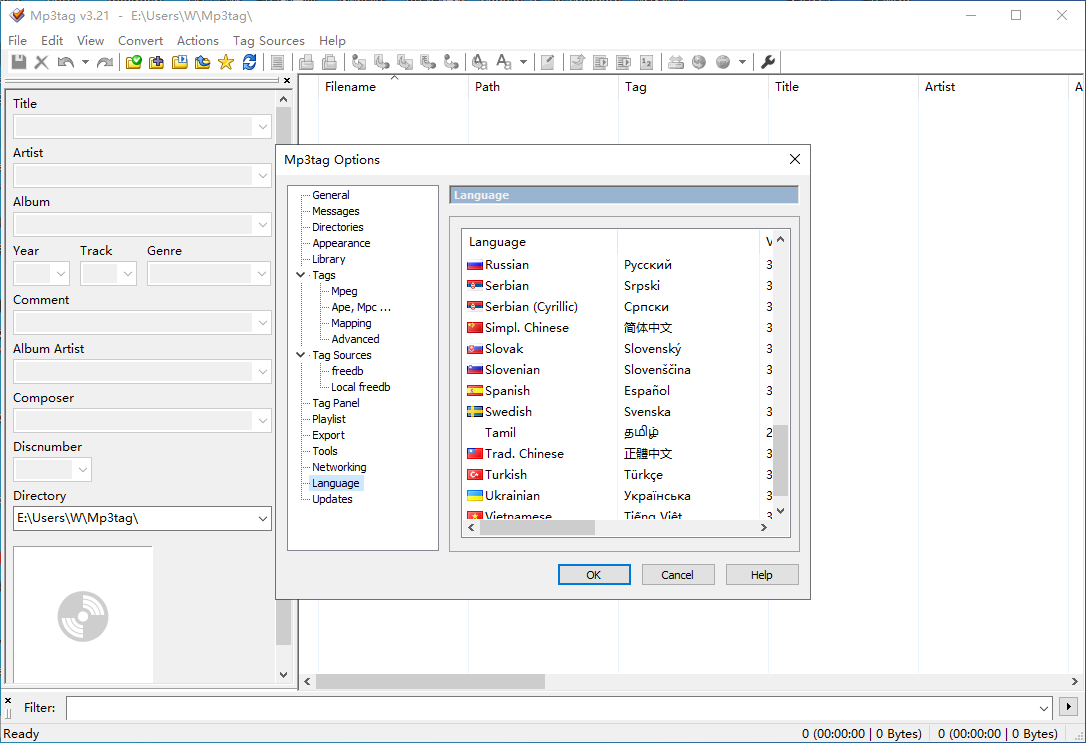Click the Redo arrow icon

click(105, 62)
